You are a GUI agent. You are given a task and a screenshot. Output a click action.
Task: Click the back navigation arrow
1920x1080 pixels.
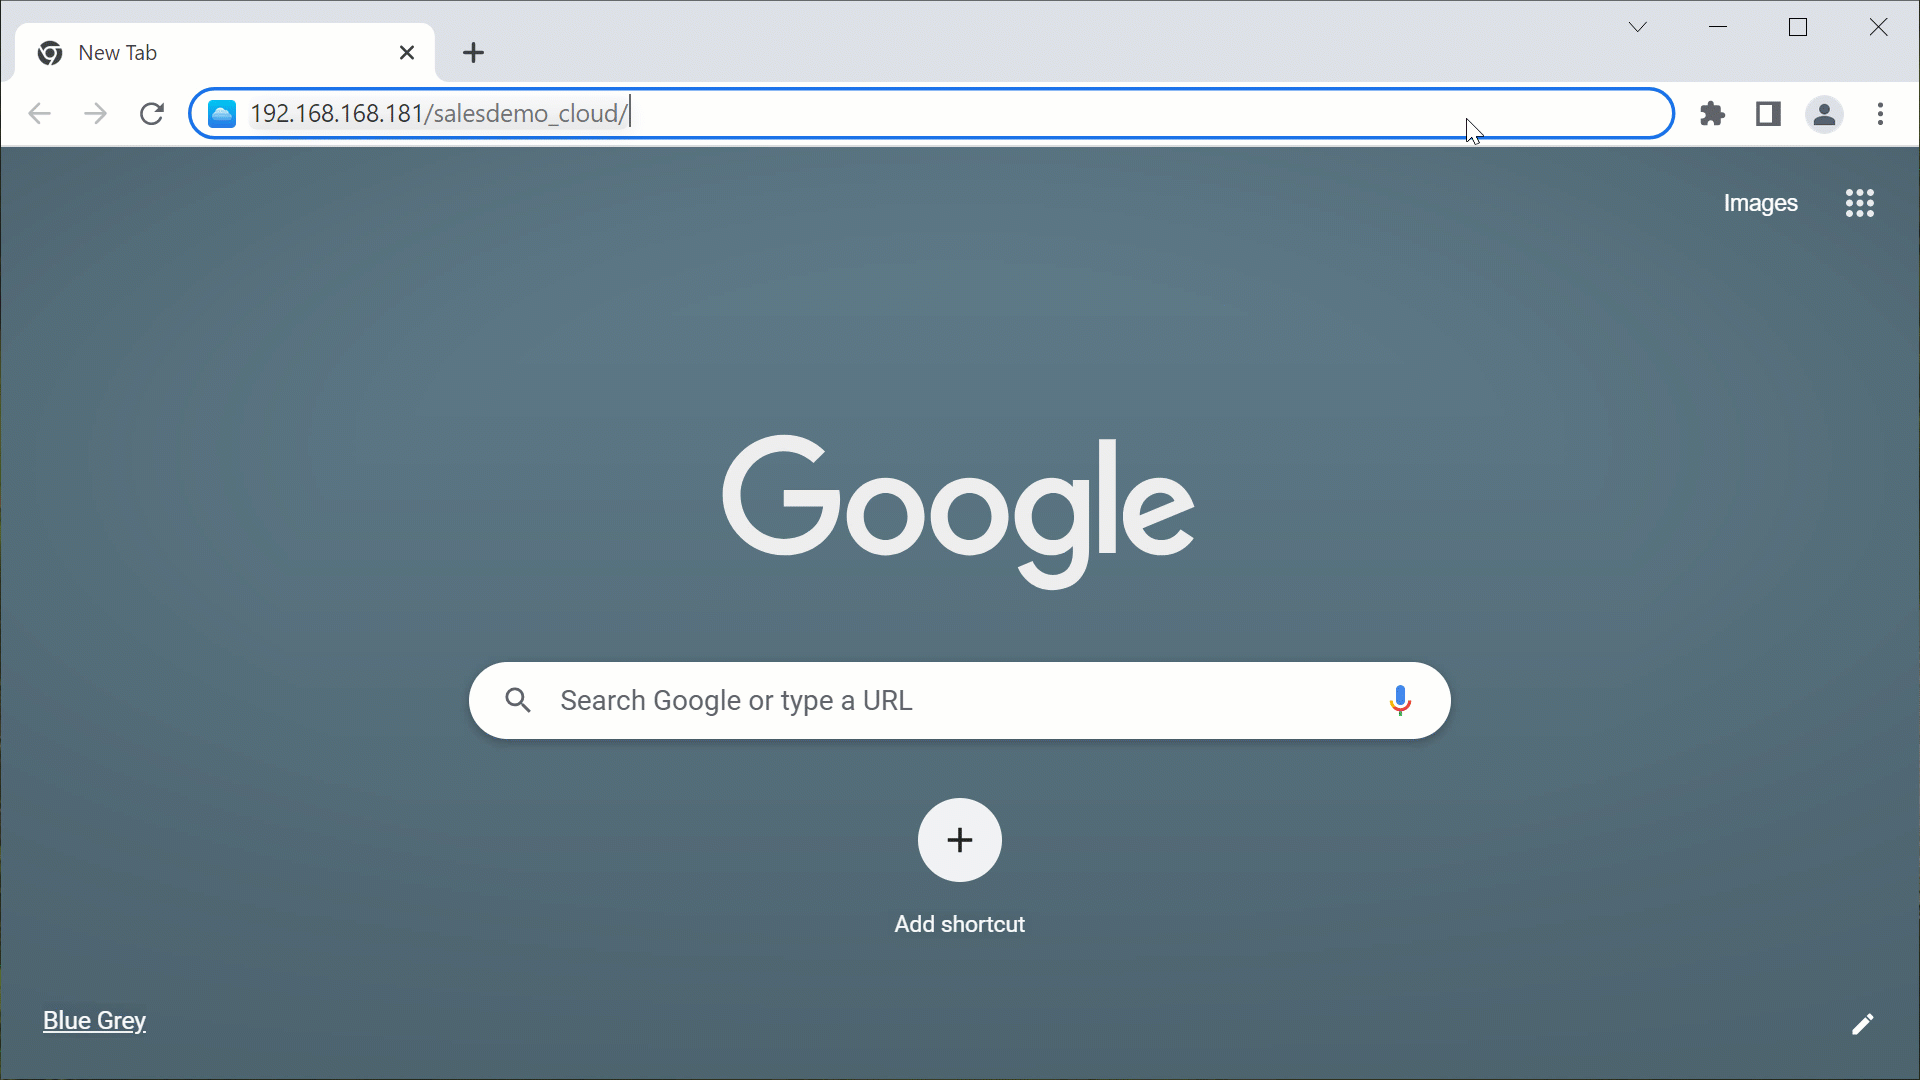click(x=39, y=114)
